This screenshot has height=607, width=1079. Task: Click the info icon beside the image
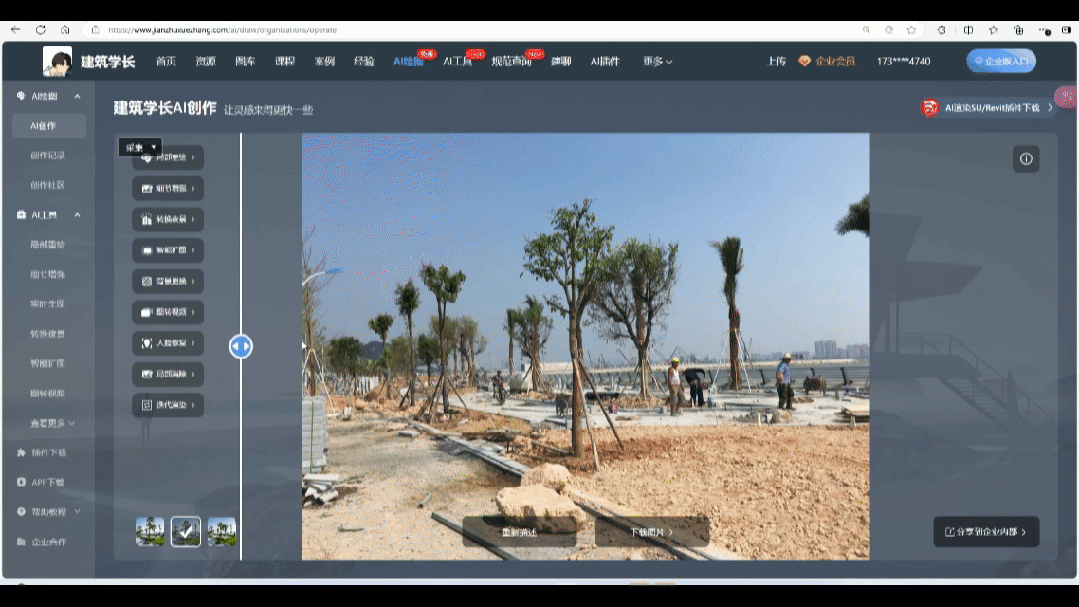pos(1026,159)
